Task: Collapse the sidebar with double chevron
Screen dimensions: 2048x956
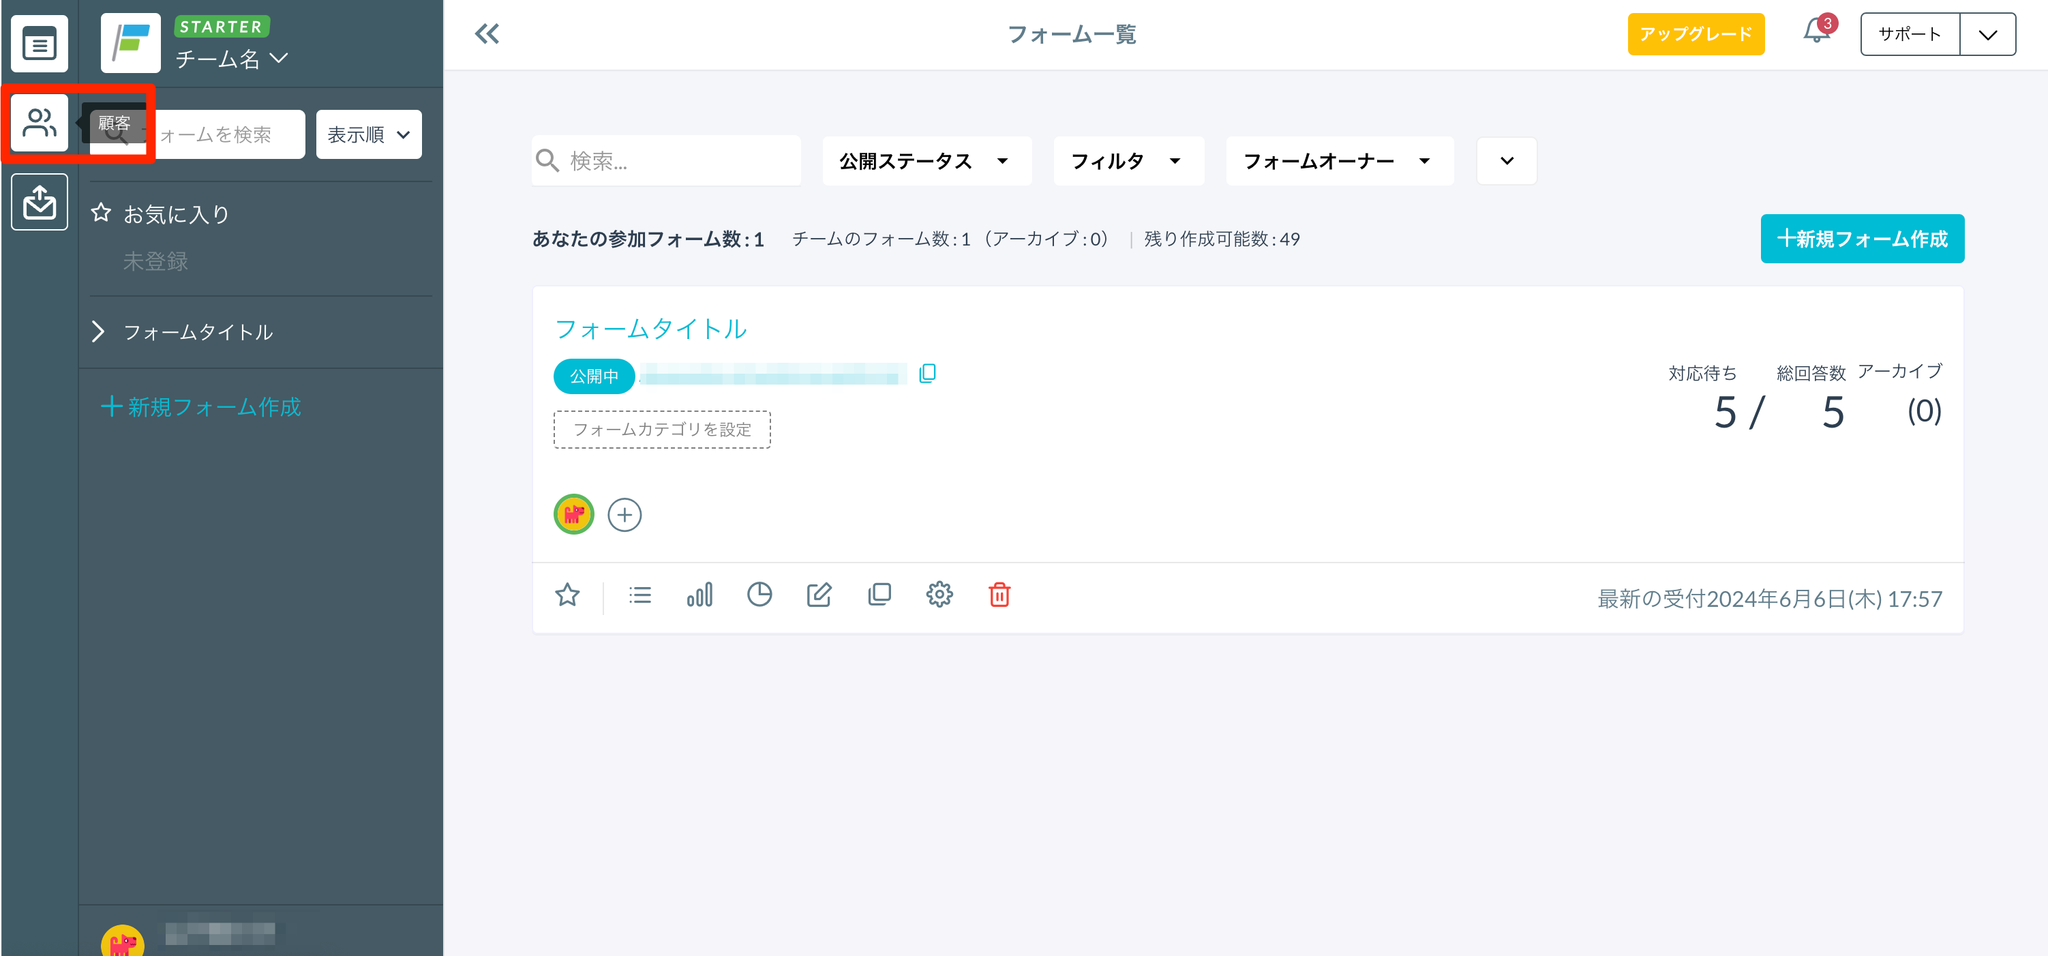Action: point(487,34)
